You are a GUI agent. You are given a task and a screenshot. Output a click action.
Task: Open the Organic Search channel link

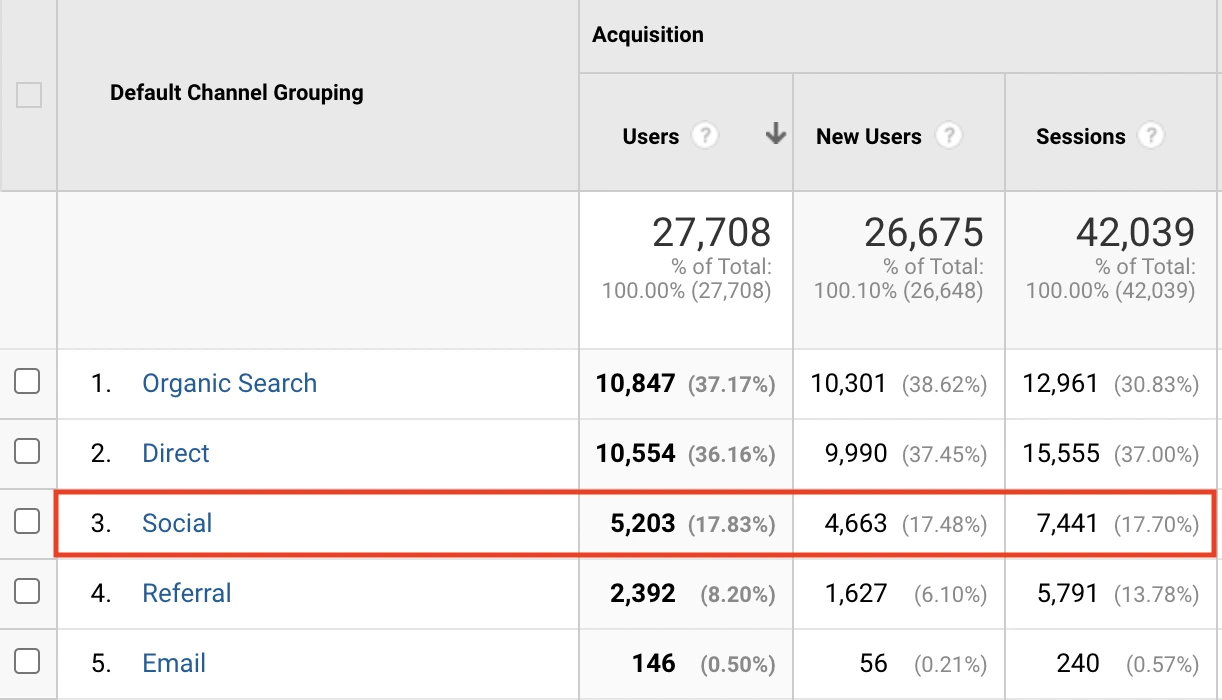[229, 383]
